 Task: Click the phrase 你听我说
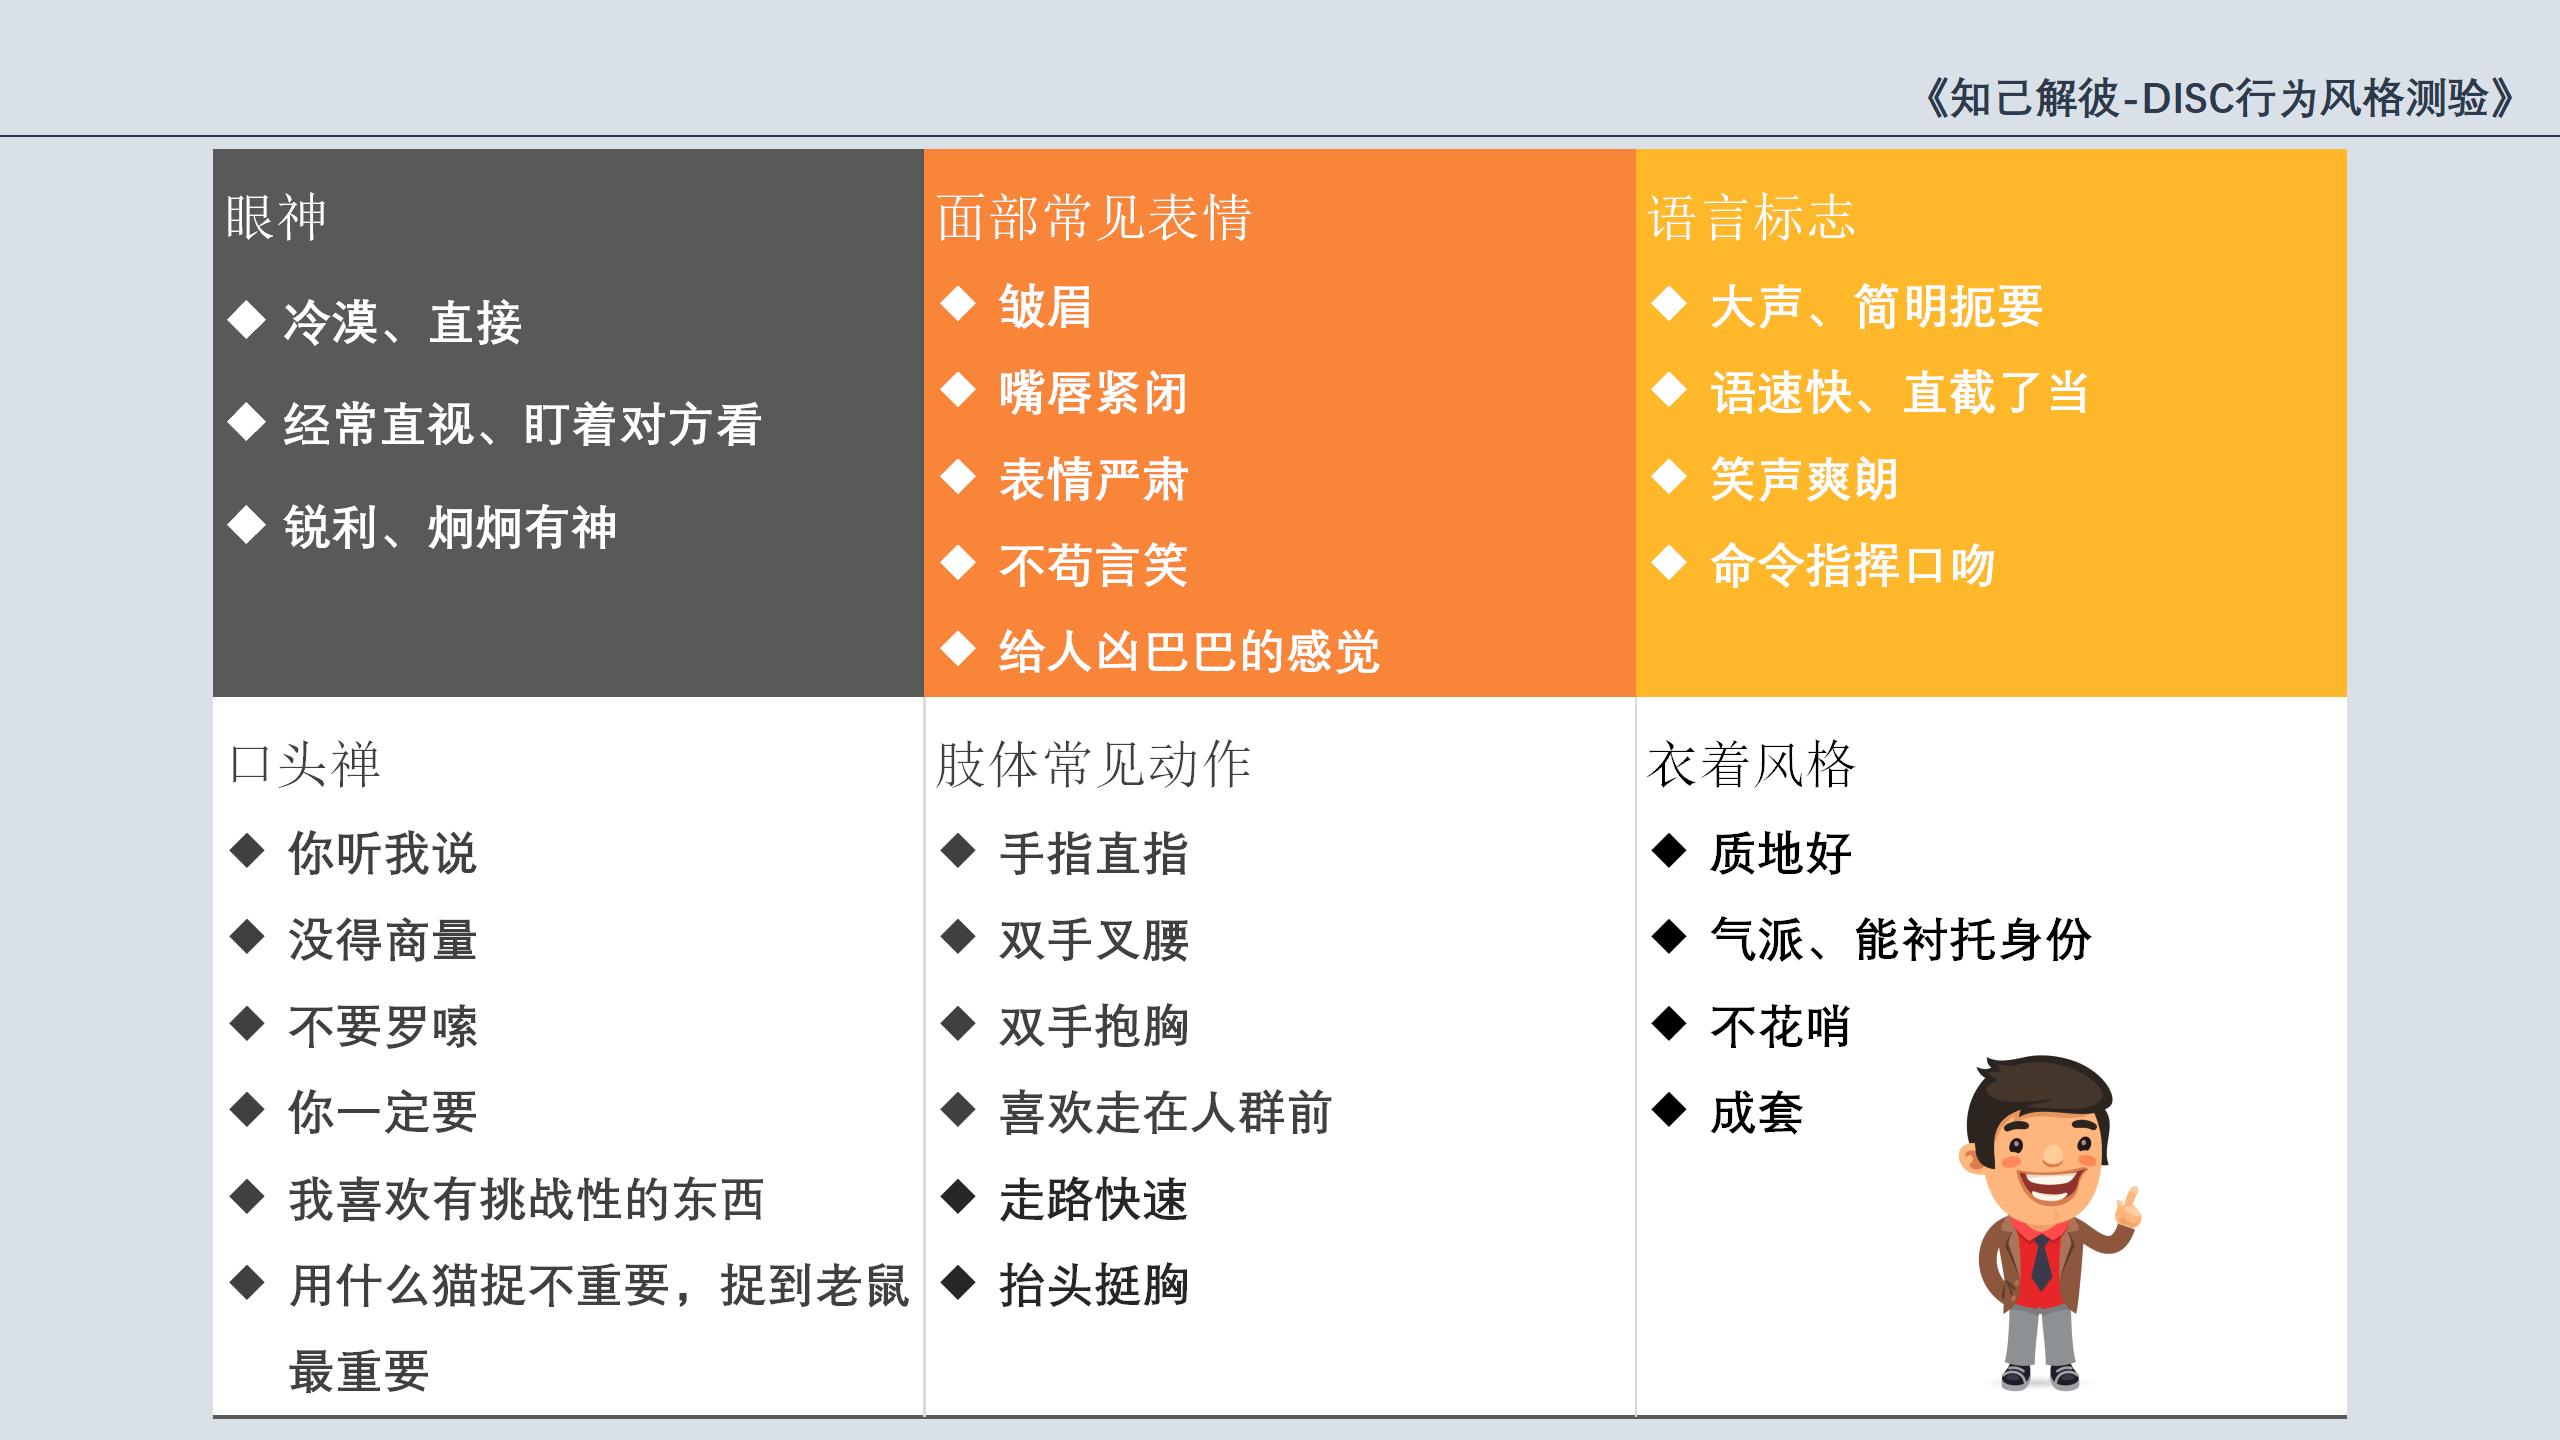coord(383,854)
